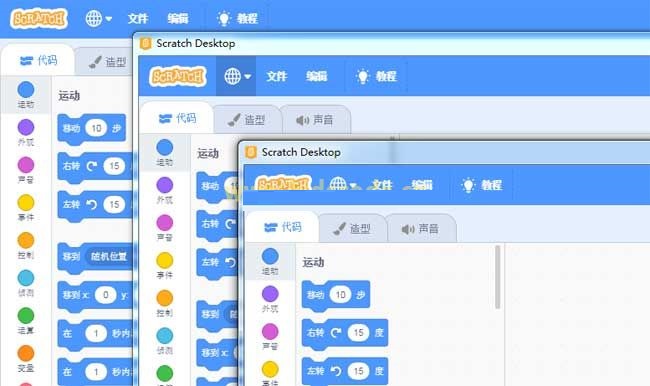Click block palette scrollbar in front window
The image size is (650, 386).
498,277
